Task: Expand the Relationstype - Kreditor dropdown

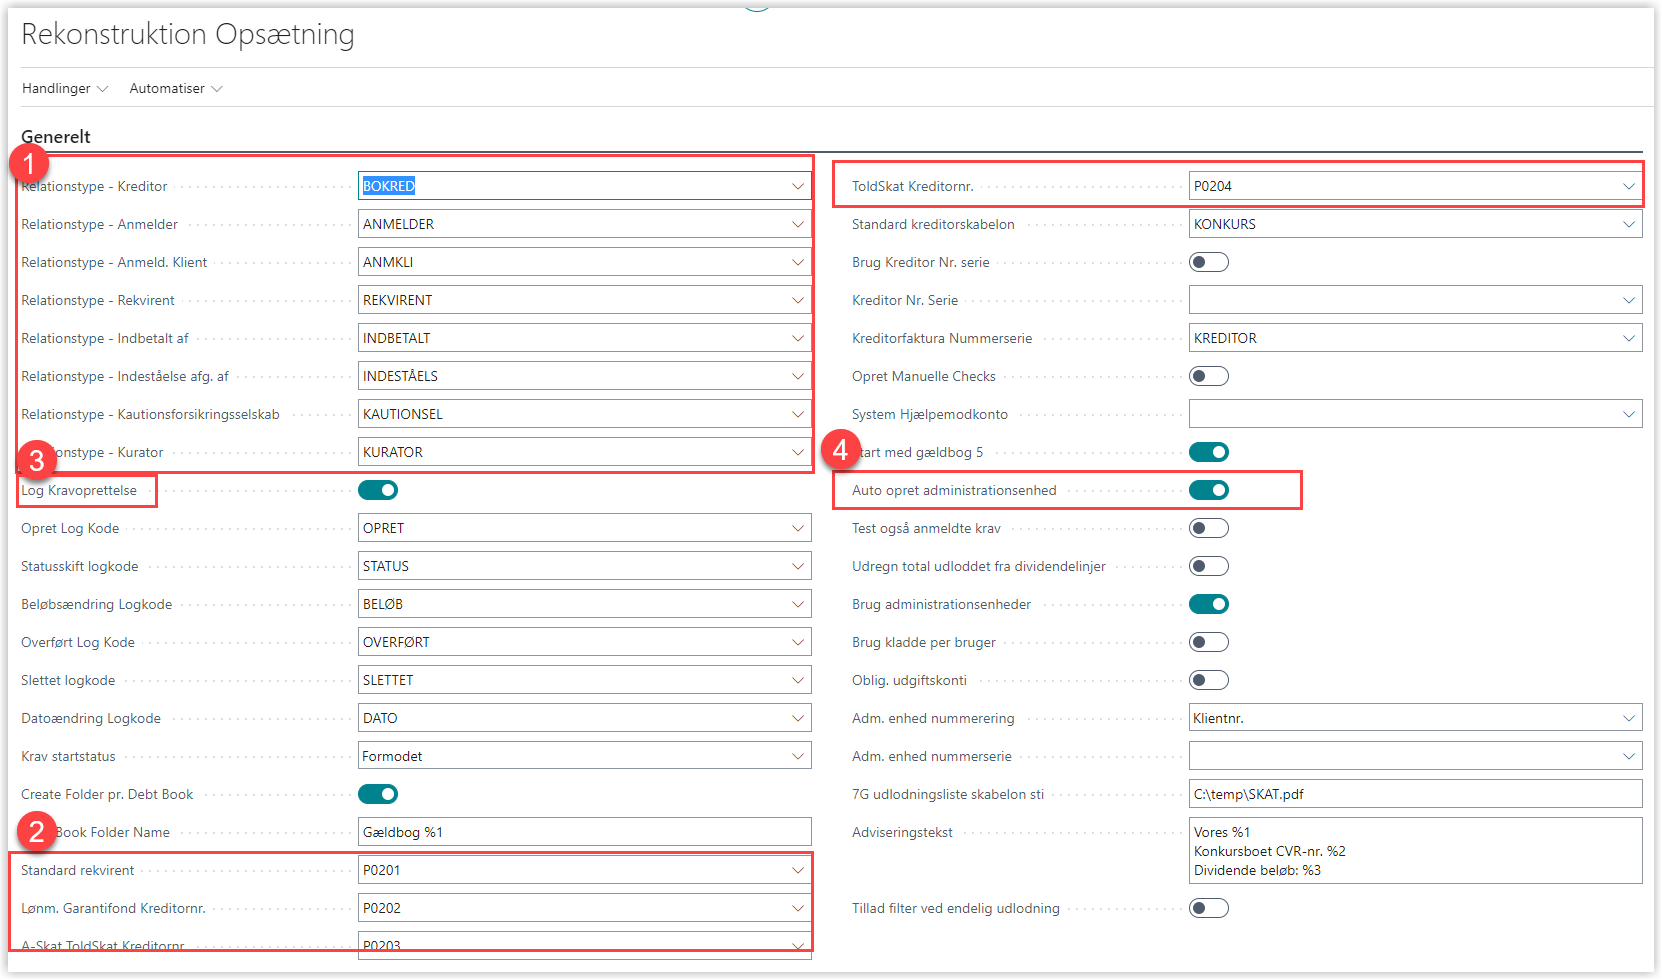Action: coord(798,186)
